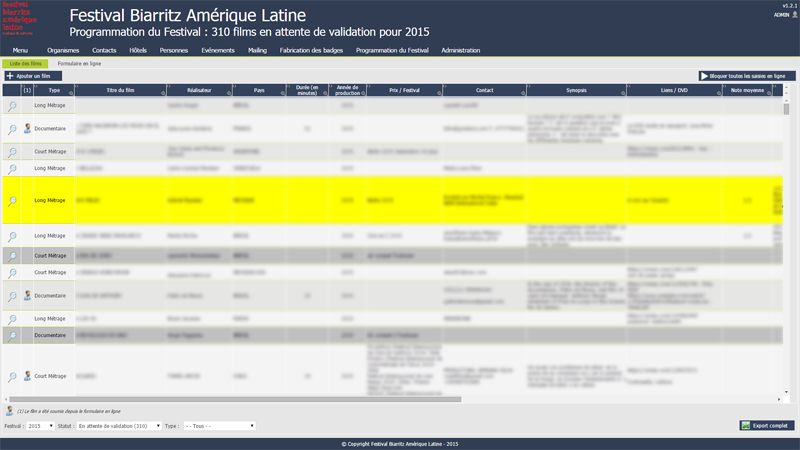Open magnifier in dark gray Documentaire row
800x450 pixels.
tap(12, 336)
